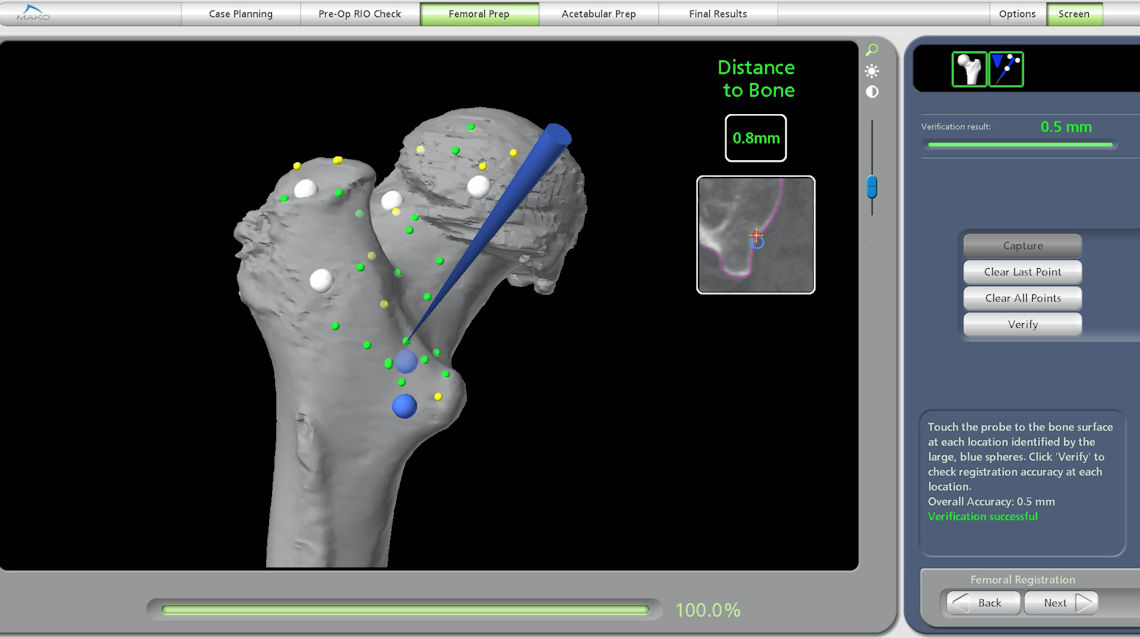Click the Back arrow icon

coord(960,603)
